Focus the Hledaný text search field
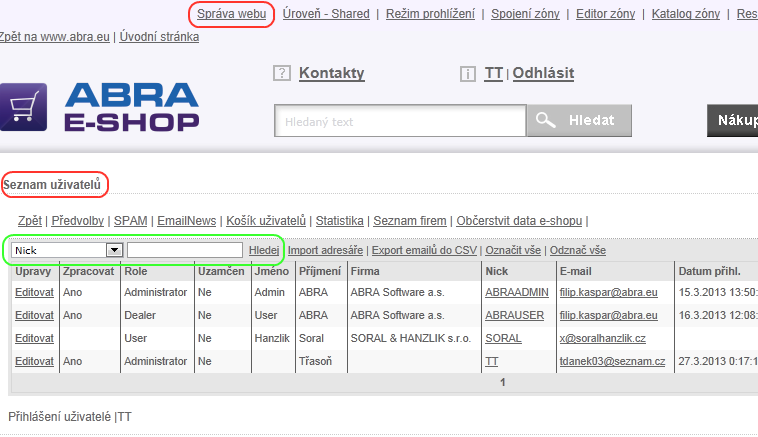Image resolution: width=758 pixels, height=437 pixels. tap(400, 121)
